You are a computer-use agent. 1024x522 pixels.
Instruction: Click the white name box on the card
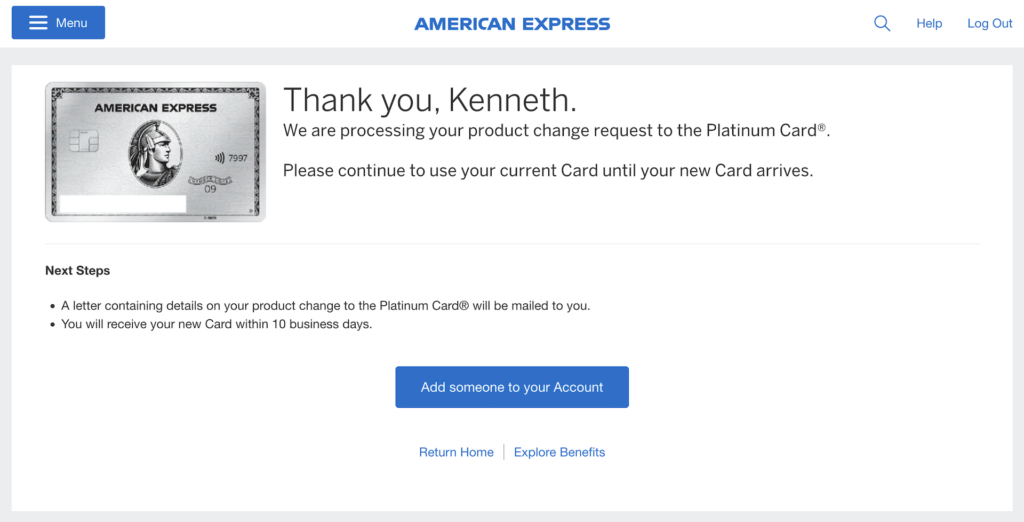click(x=122, y=203)
